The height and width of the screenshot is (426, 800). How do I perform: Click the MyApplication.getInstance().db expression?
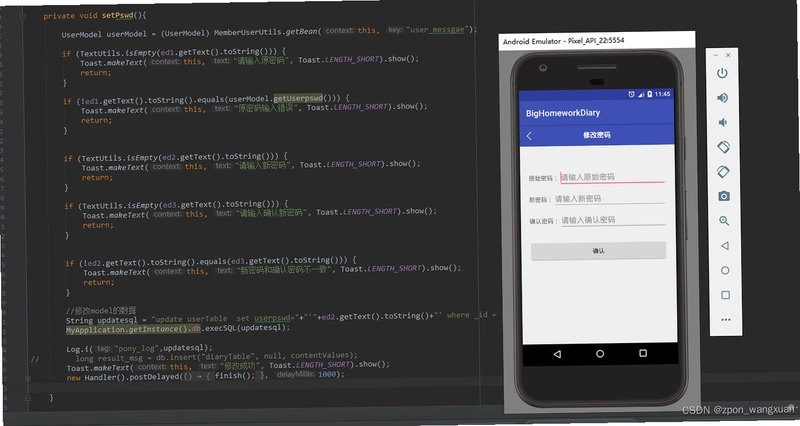tap(133, 330)
